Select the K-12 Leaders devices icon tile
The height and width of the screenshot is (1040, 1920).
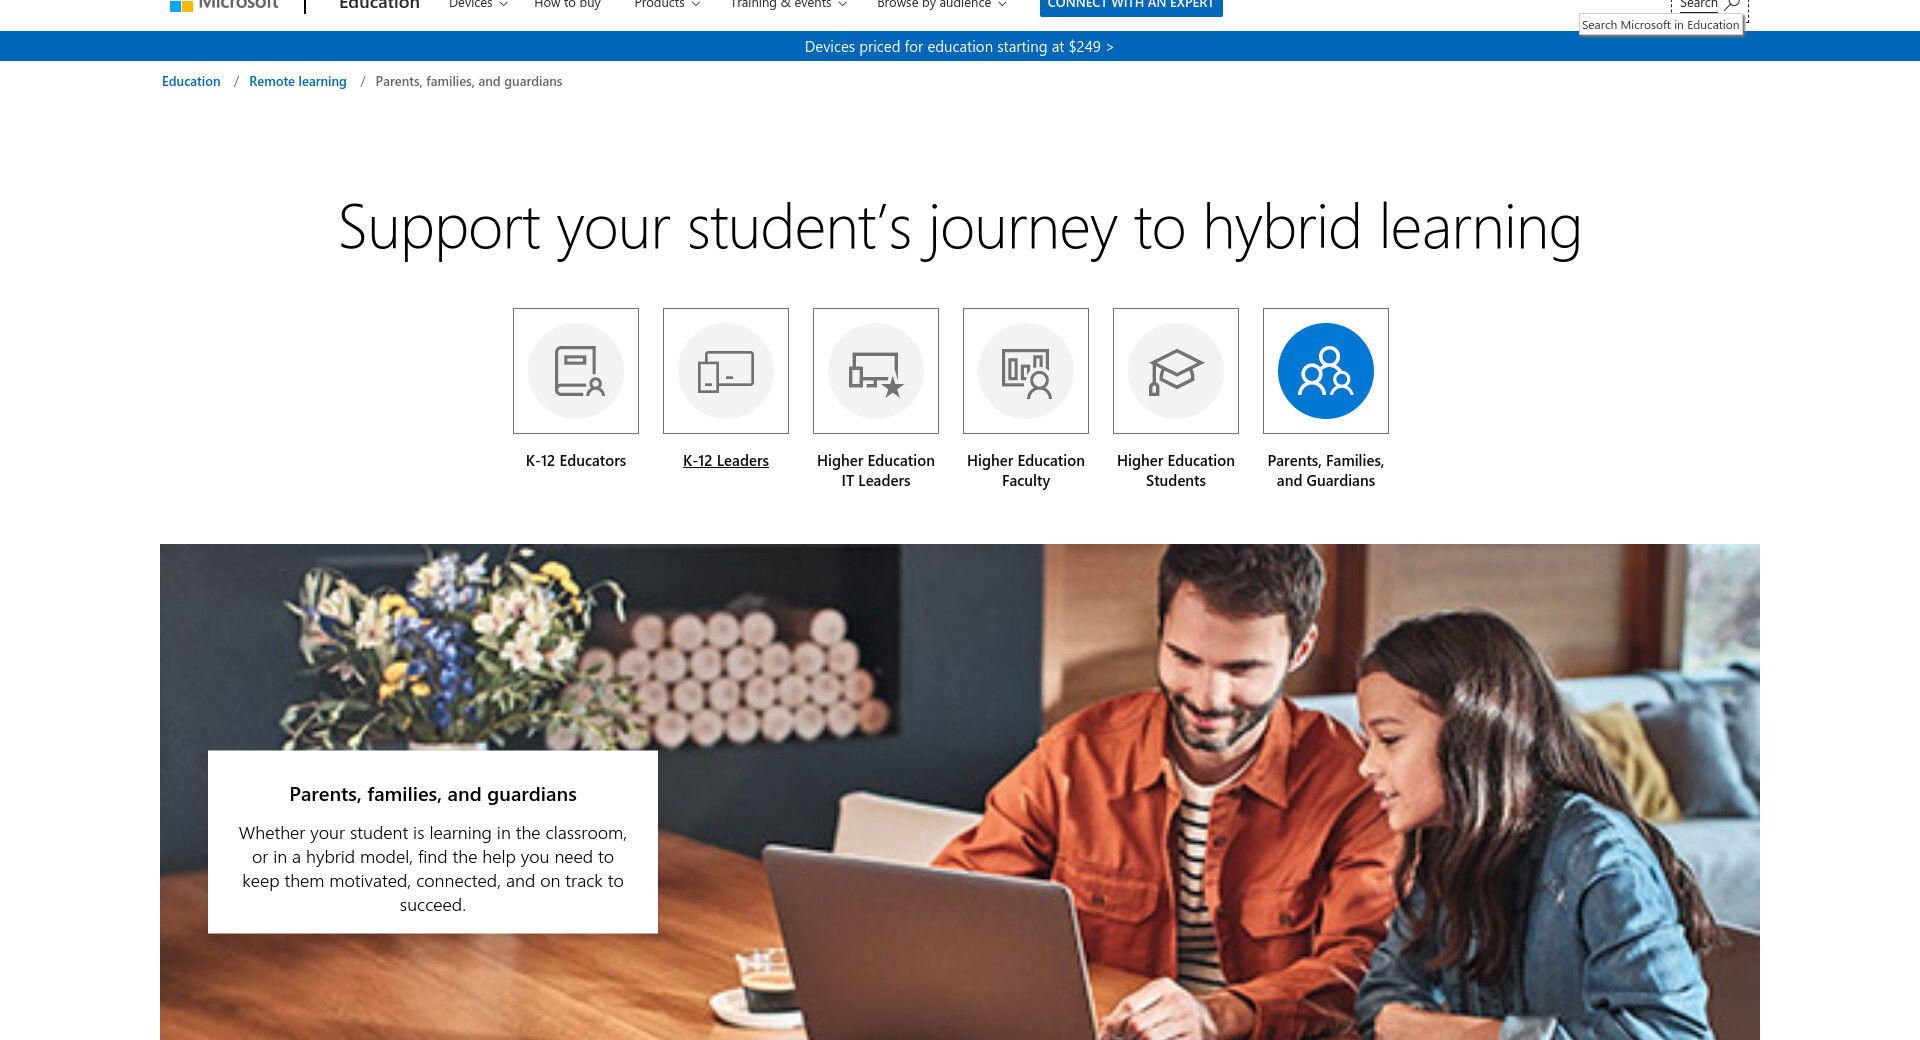pyautogui.click(x=726, y=371)
